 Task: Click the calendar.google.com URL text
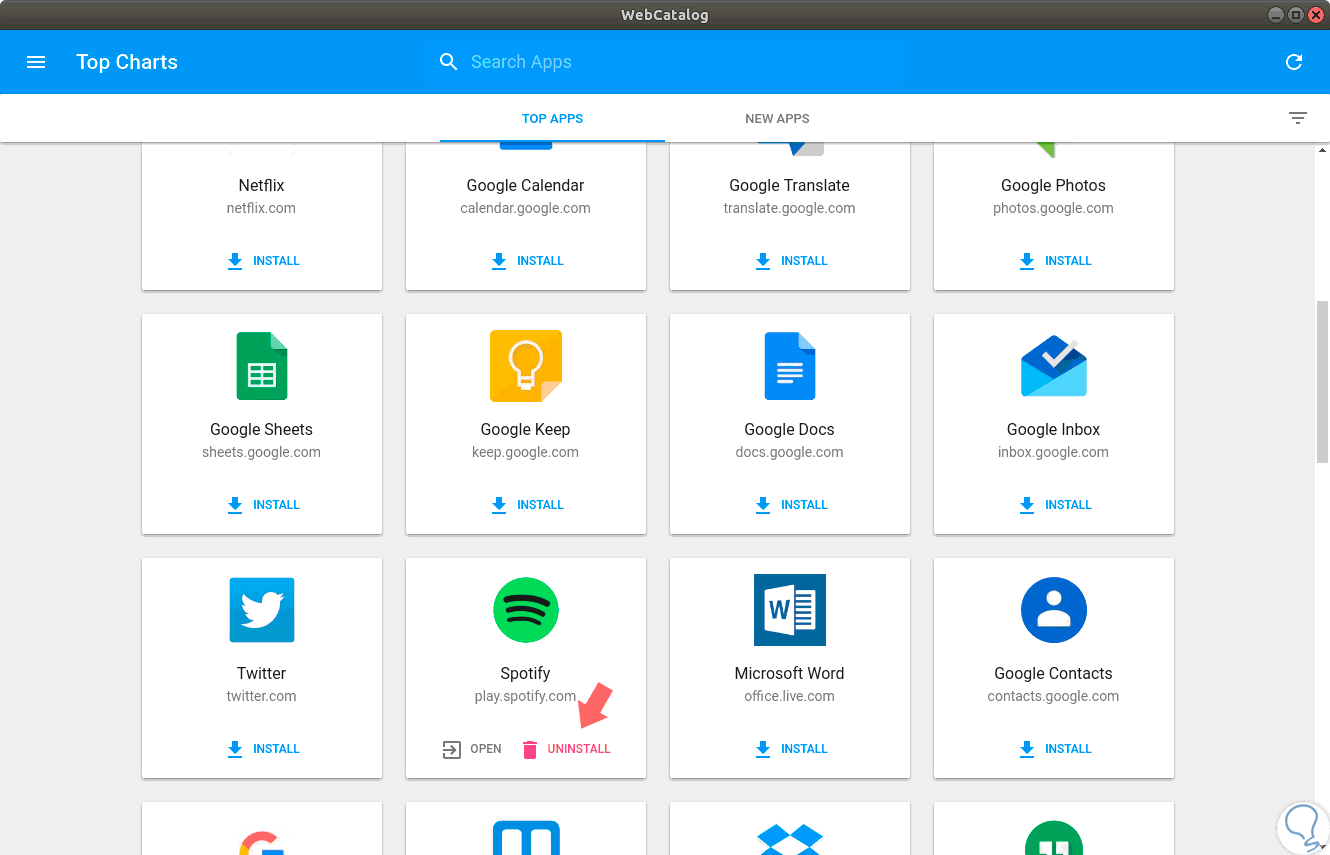526,208
